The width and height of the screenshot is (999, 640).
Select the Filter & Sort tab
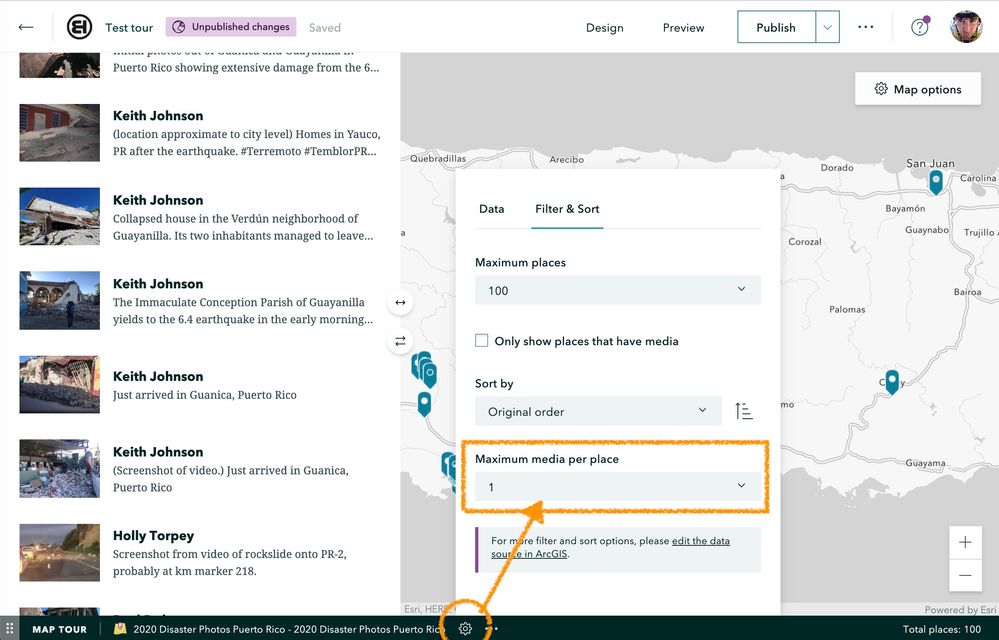point(567,209)
